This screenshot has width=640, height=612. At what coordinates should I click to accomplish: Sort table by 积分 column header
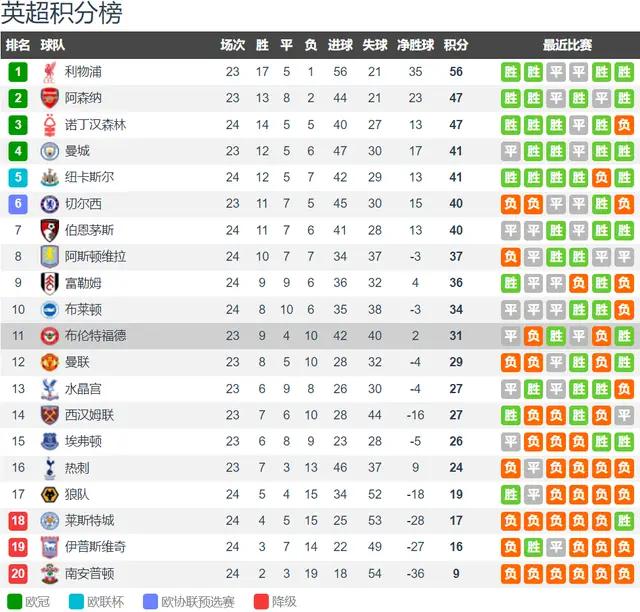pyautogui.click(x=455, y=45)
